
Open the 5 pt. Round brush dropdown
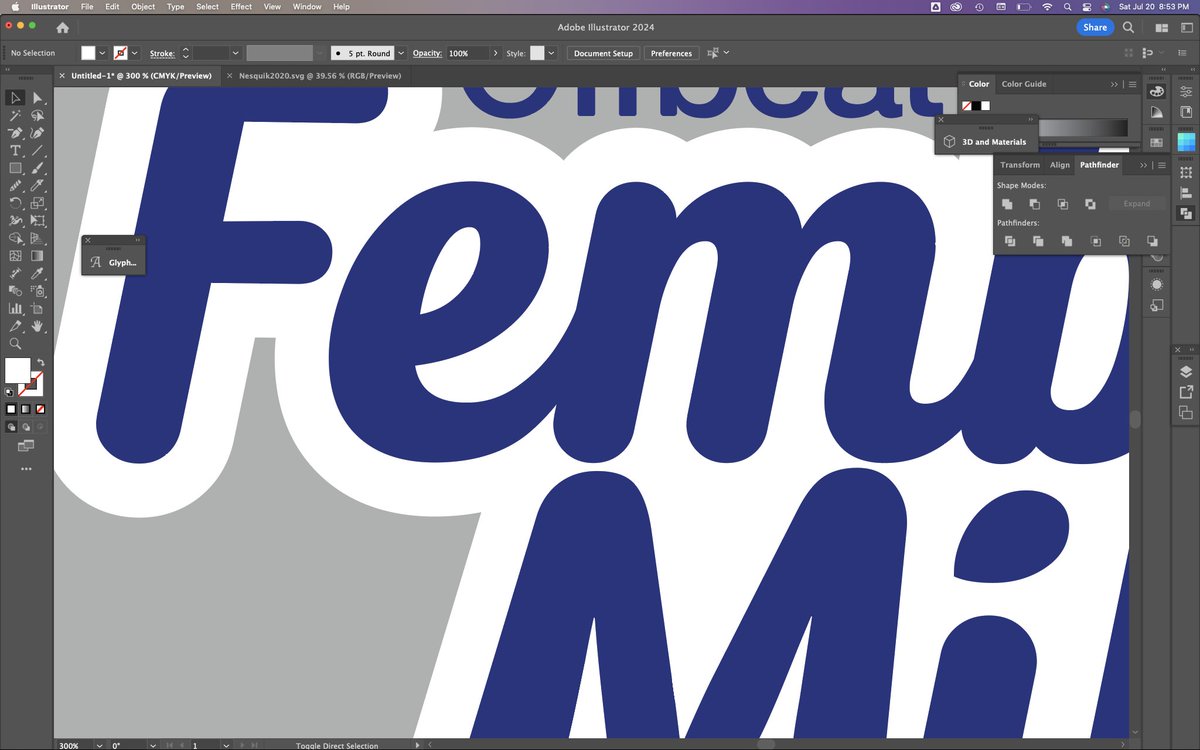(401, 53)
